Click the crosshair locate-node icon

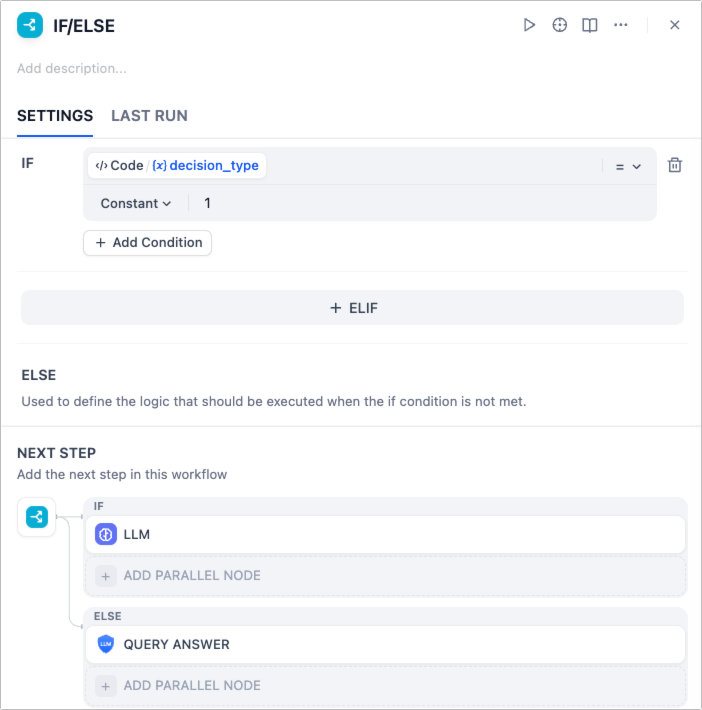tap(560, 25)
